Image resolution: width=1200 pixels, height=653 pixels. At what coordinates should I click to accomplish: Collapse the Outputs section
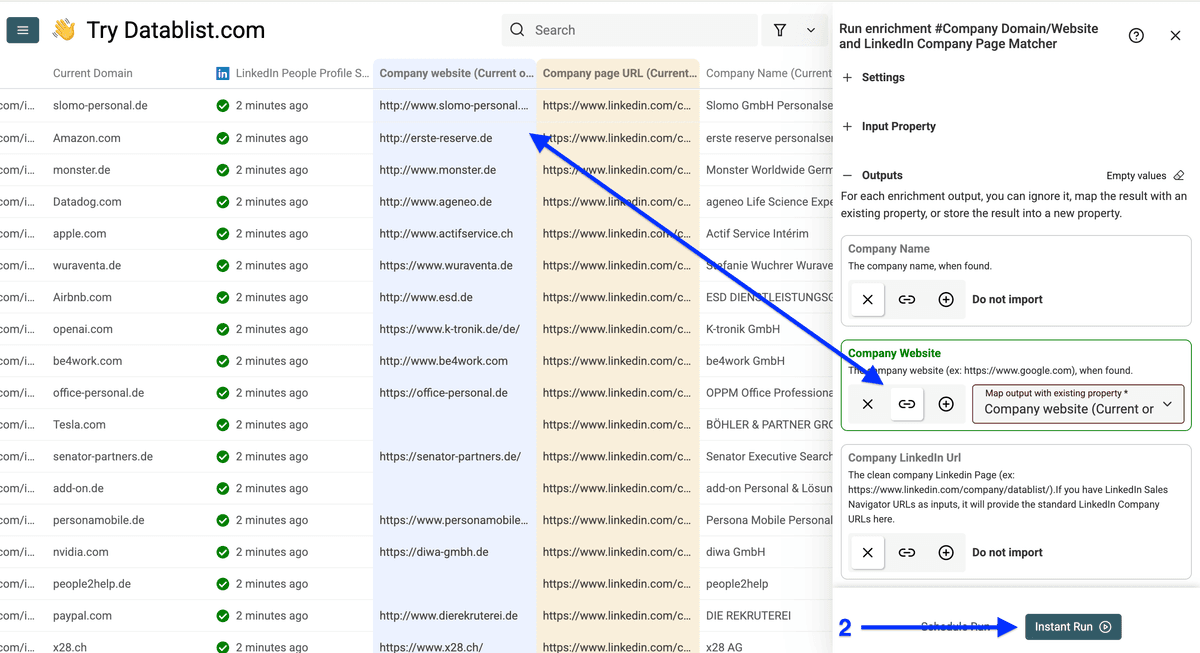(x=872, y=175)
